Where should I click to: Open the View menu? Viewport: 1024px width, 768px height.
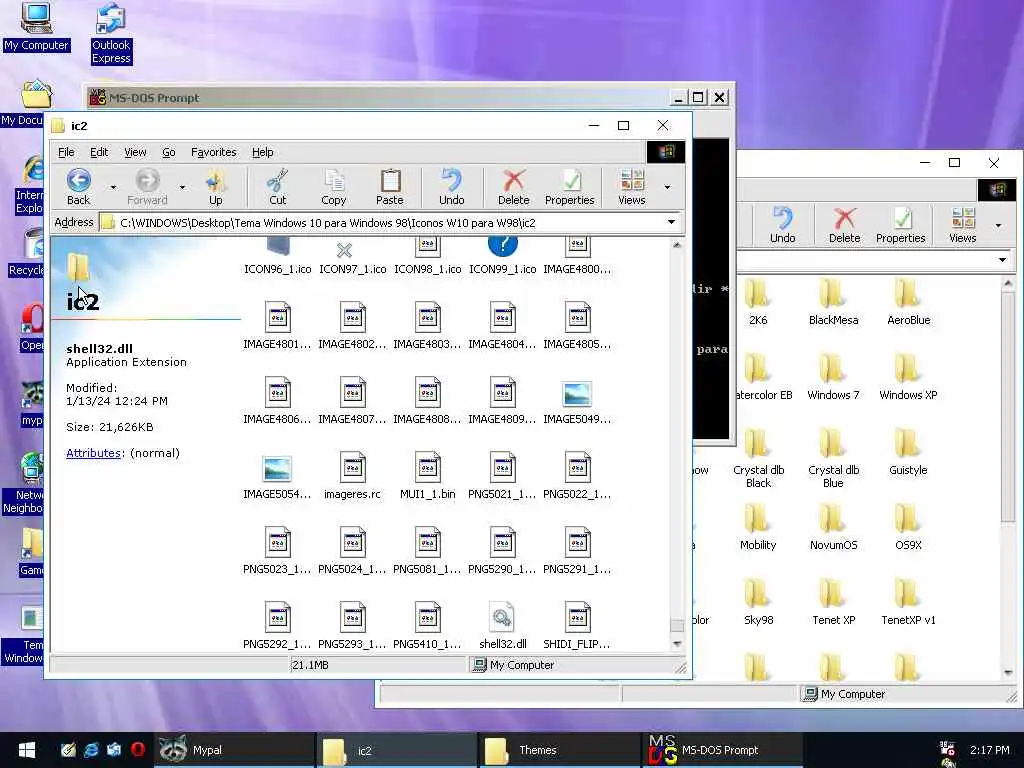pos(135,152)
